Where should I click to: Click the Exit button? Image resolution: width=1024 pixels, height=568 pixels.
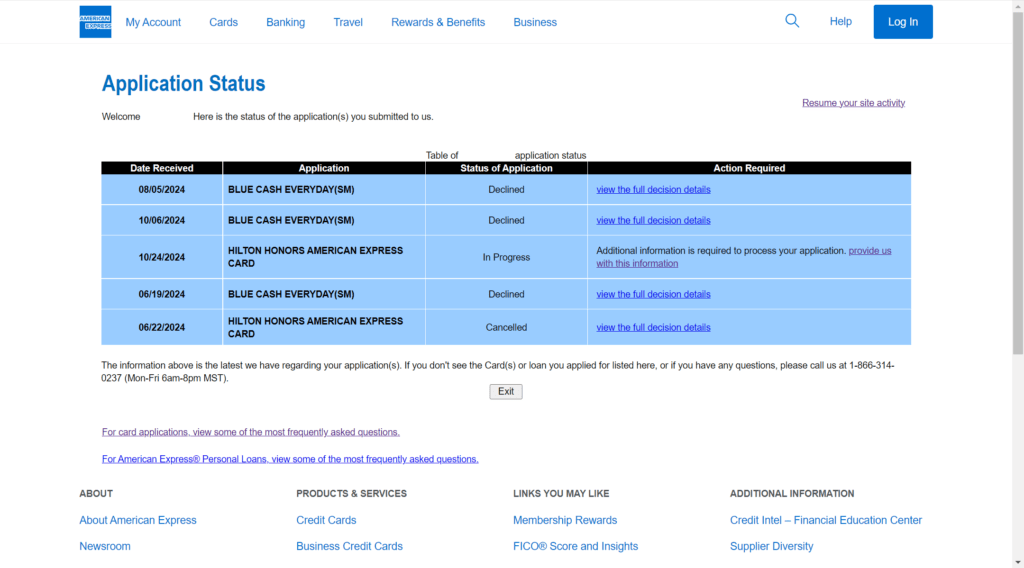[x=505, y=392]
